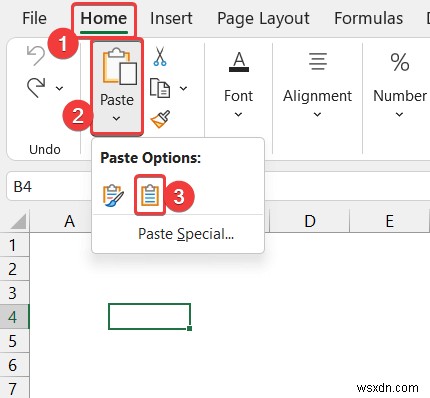
Task: Expand the Redo history dropdown arrow
Action: click(x=60, y=88)
